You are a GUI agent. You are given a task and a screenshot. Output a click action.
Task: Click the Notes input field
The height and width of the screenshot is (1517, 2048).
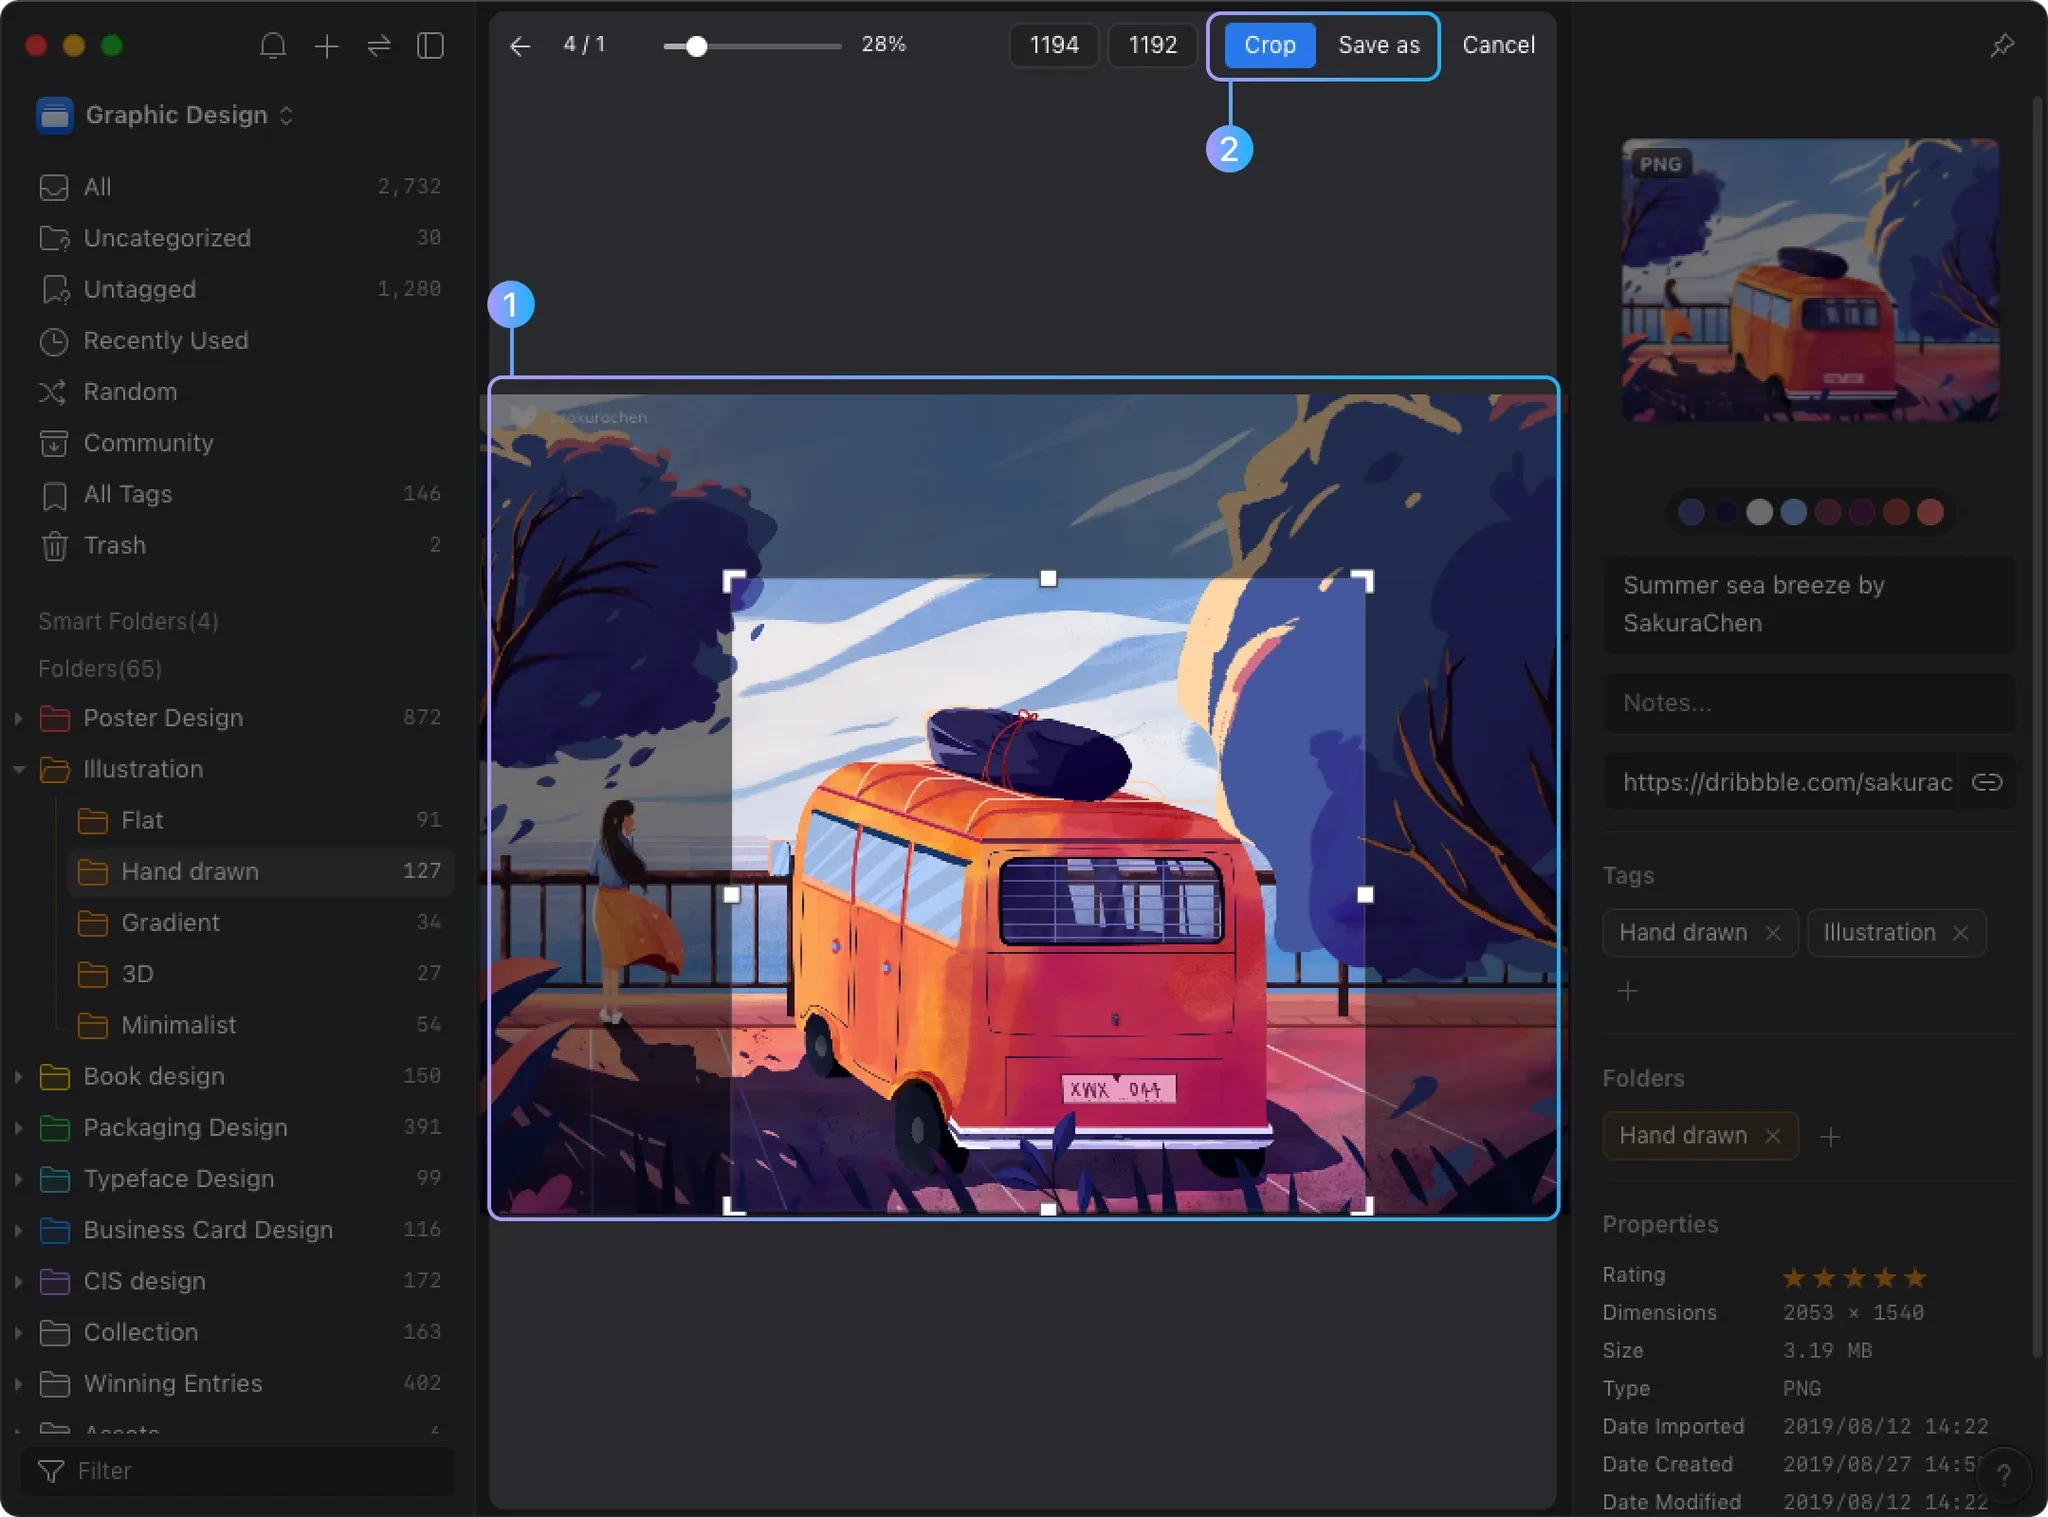[x=1809, y=703]
